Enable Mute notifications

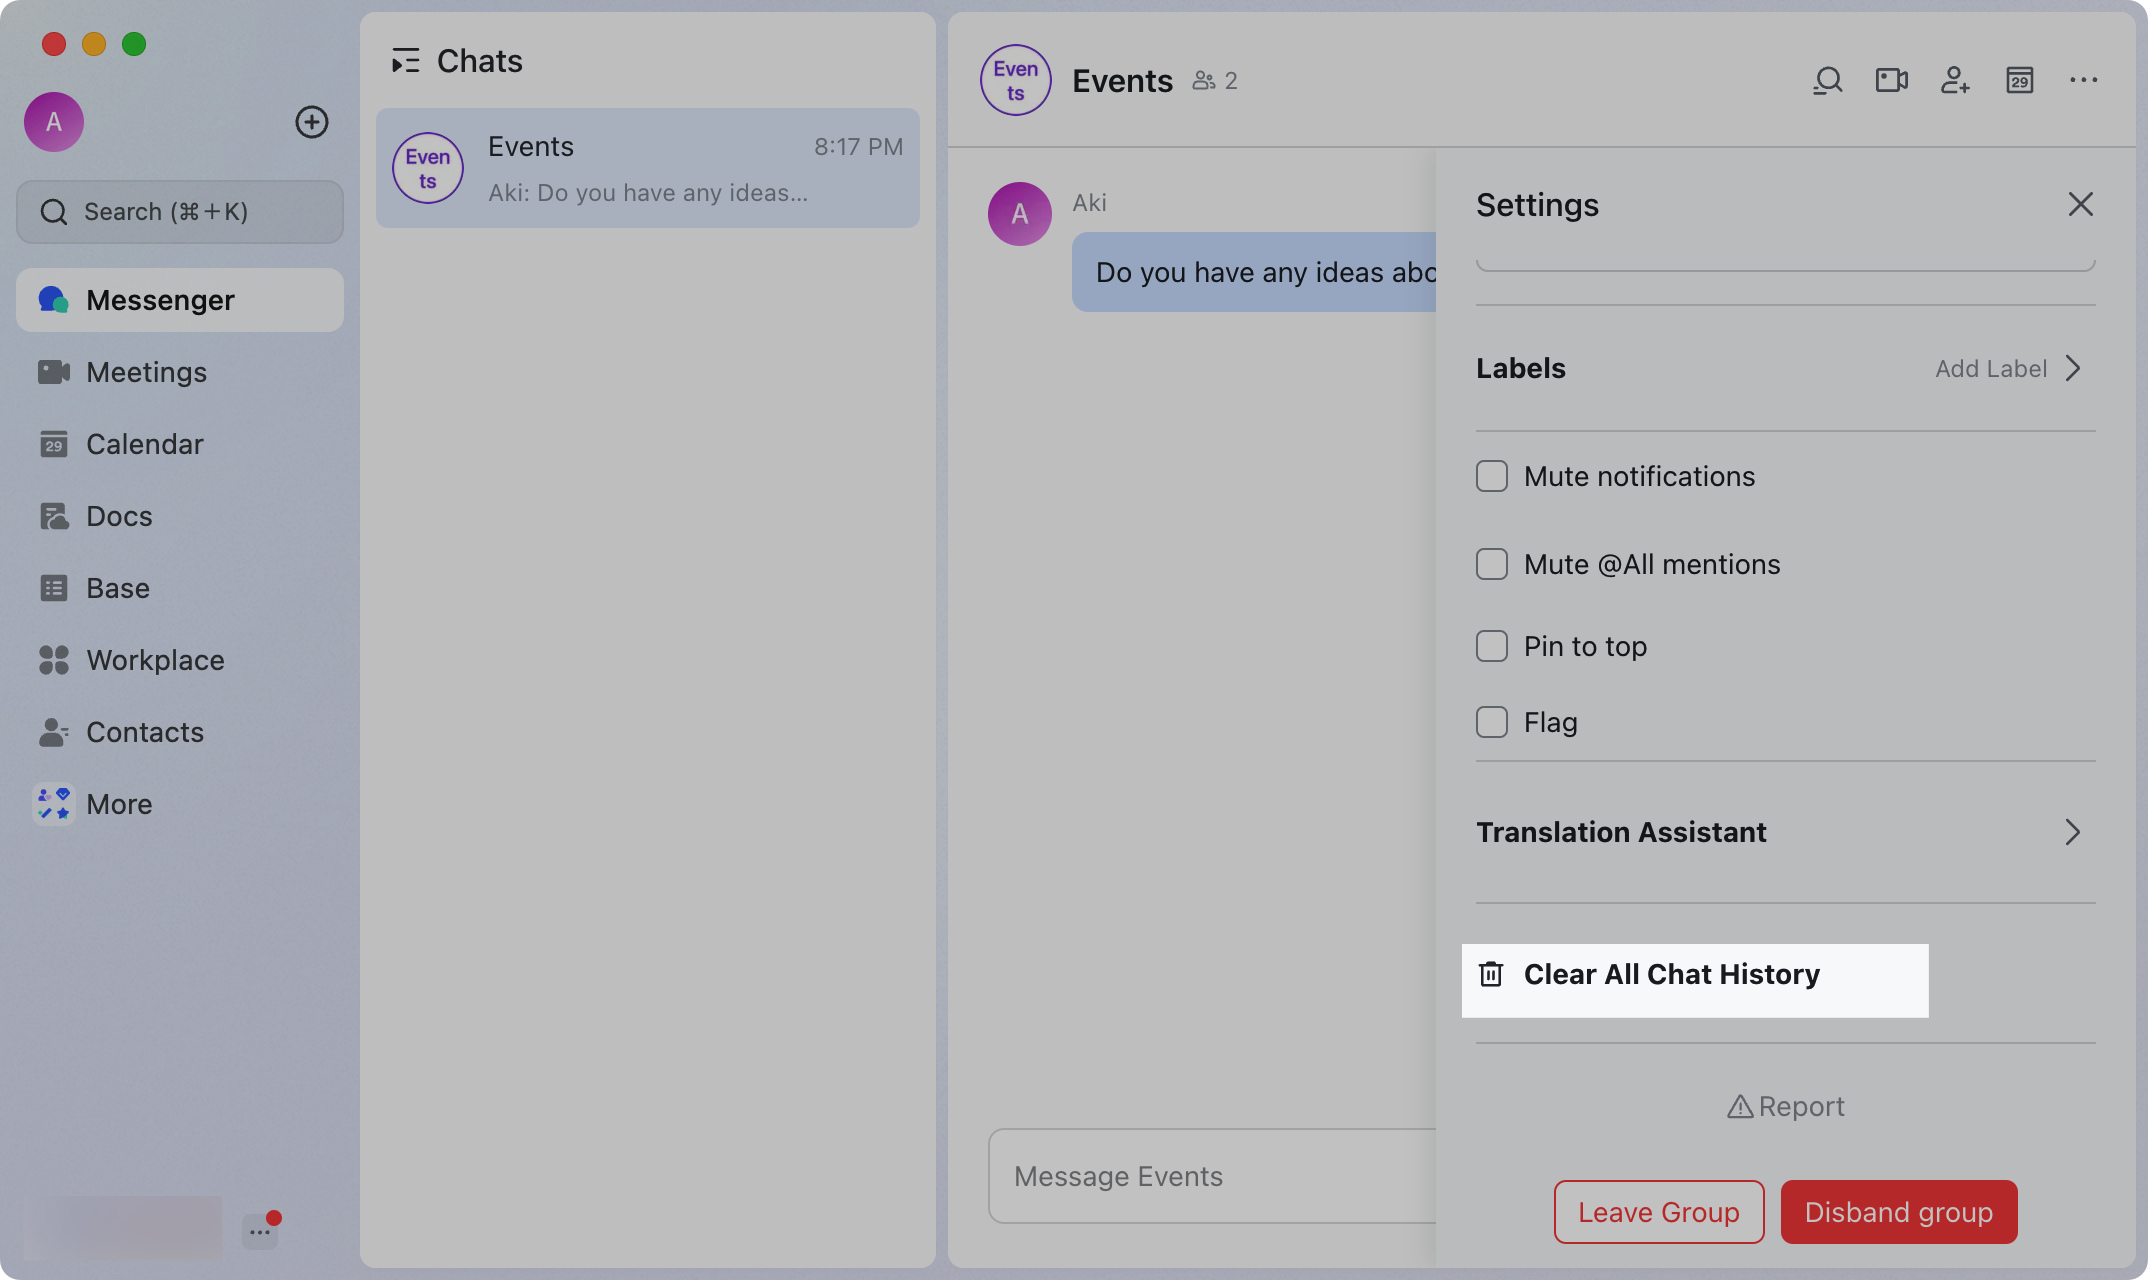click(1491, 476)
